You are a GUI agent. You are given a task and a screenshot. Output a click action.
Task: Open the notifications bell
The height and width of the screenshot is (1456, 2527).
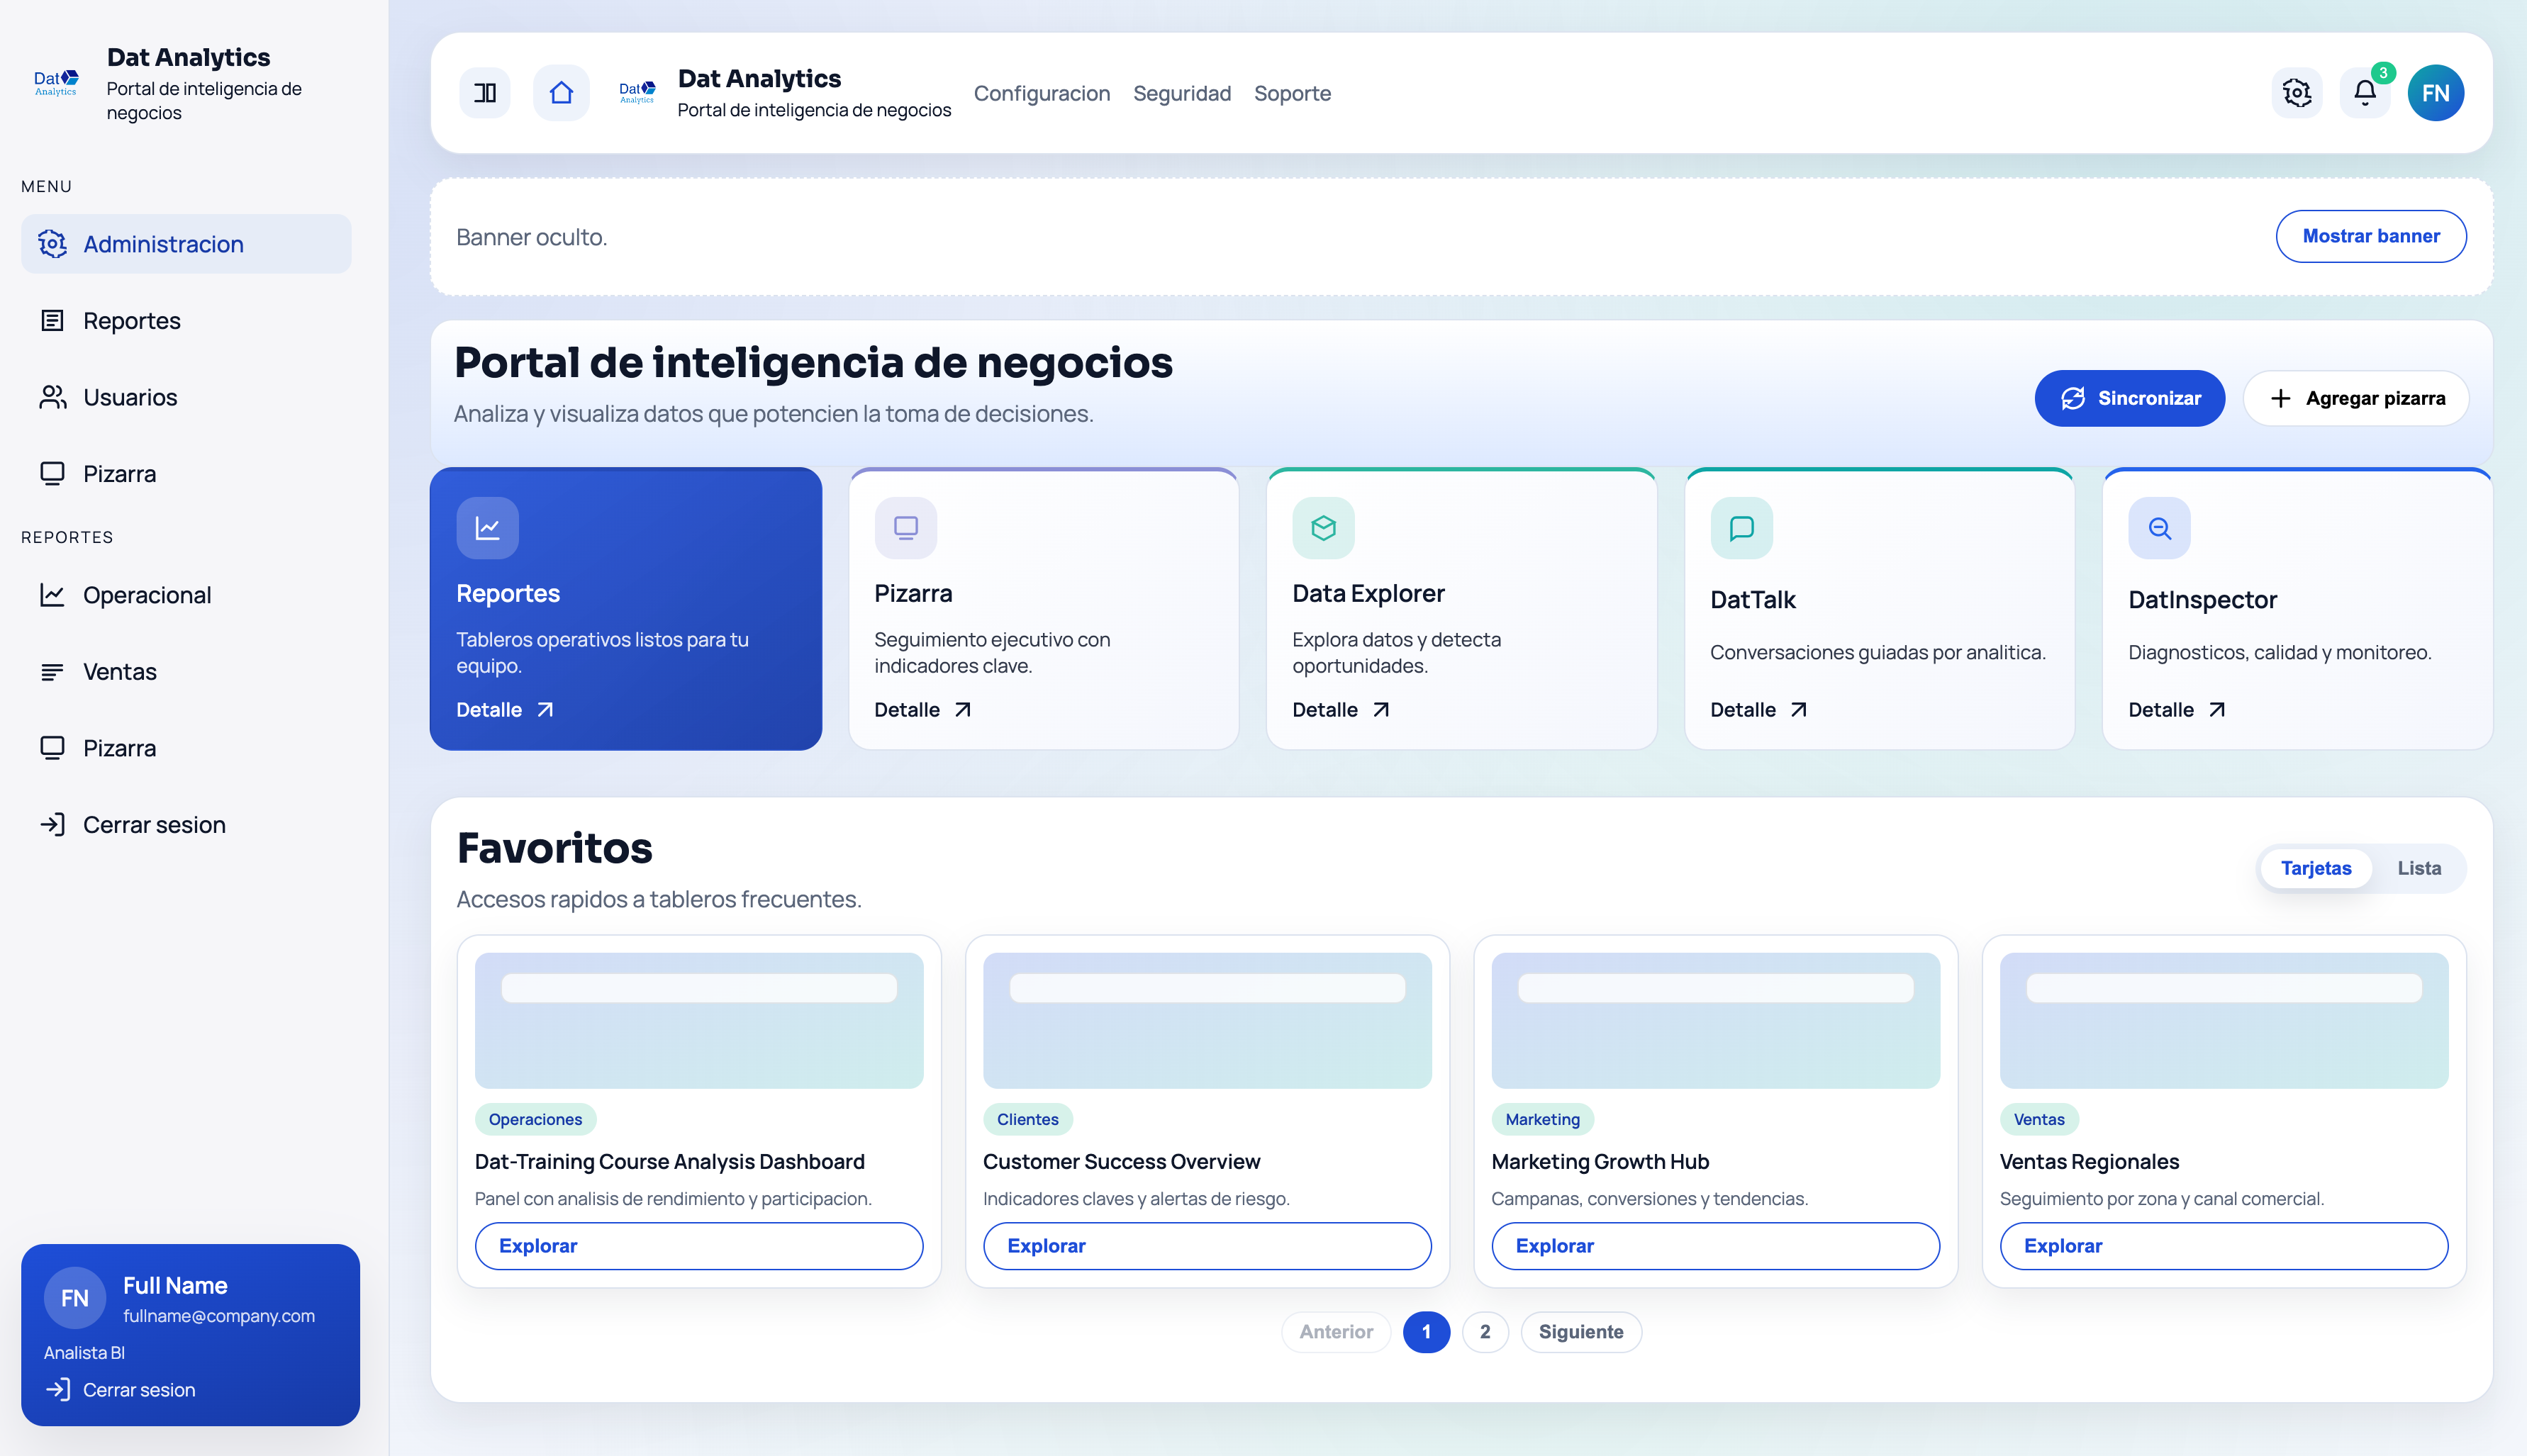point(2364,93)
